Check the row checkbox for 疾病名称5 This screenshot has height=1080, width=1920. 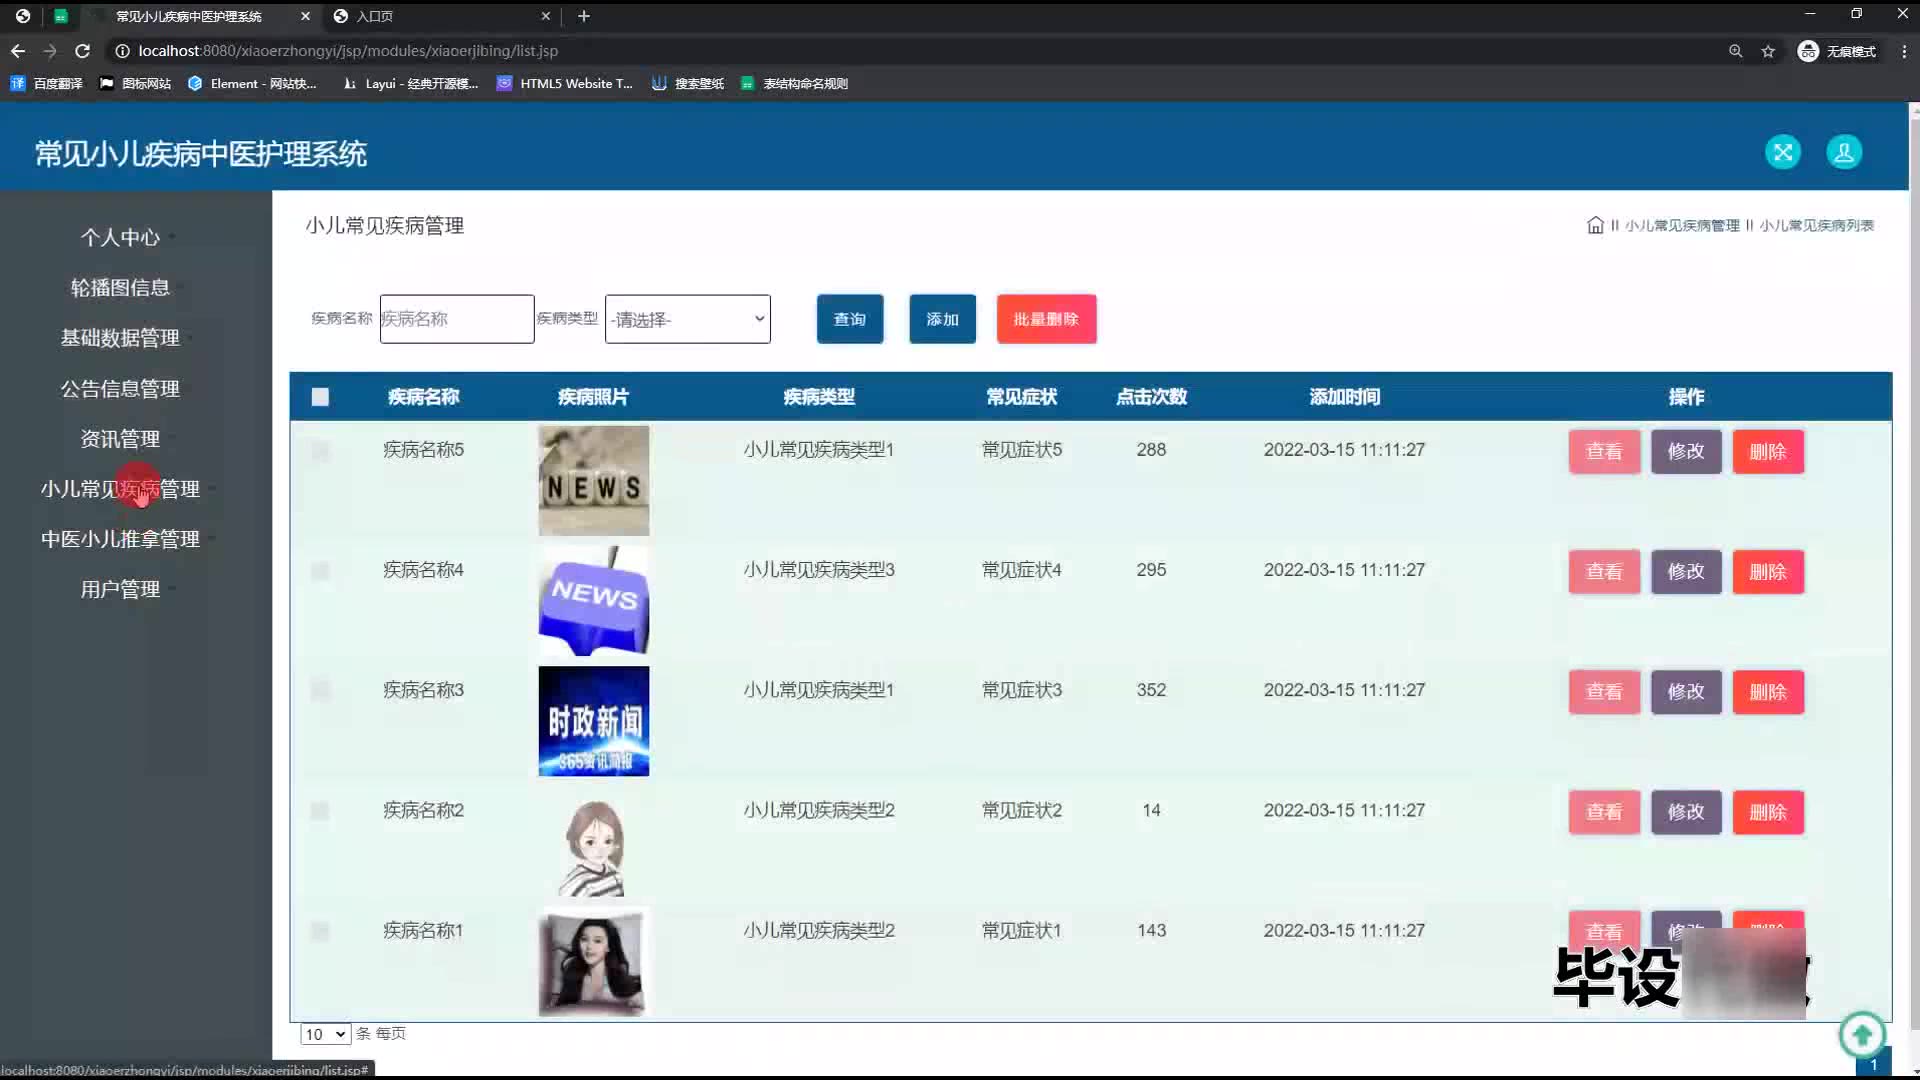[x=320, y=451]
